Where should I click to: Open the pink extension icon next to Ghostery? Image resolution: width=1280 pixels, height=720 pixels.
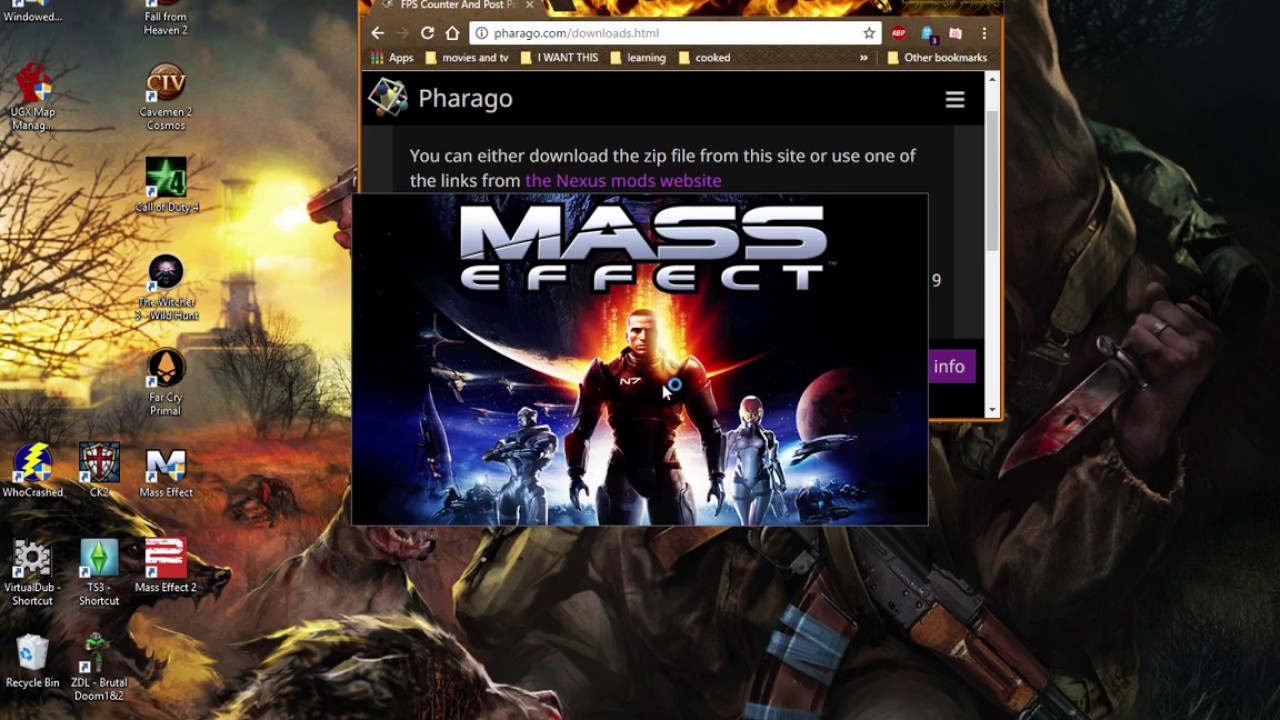coord(955,33)
